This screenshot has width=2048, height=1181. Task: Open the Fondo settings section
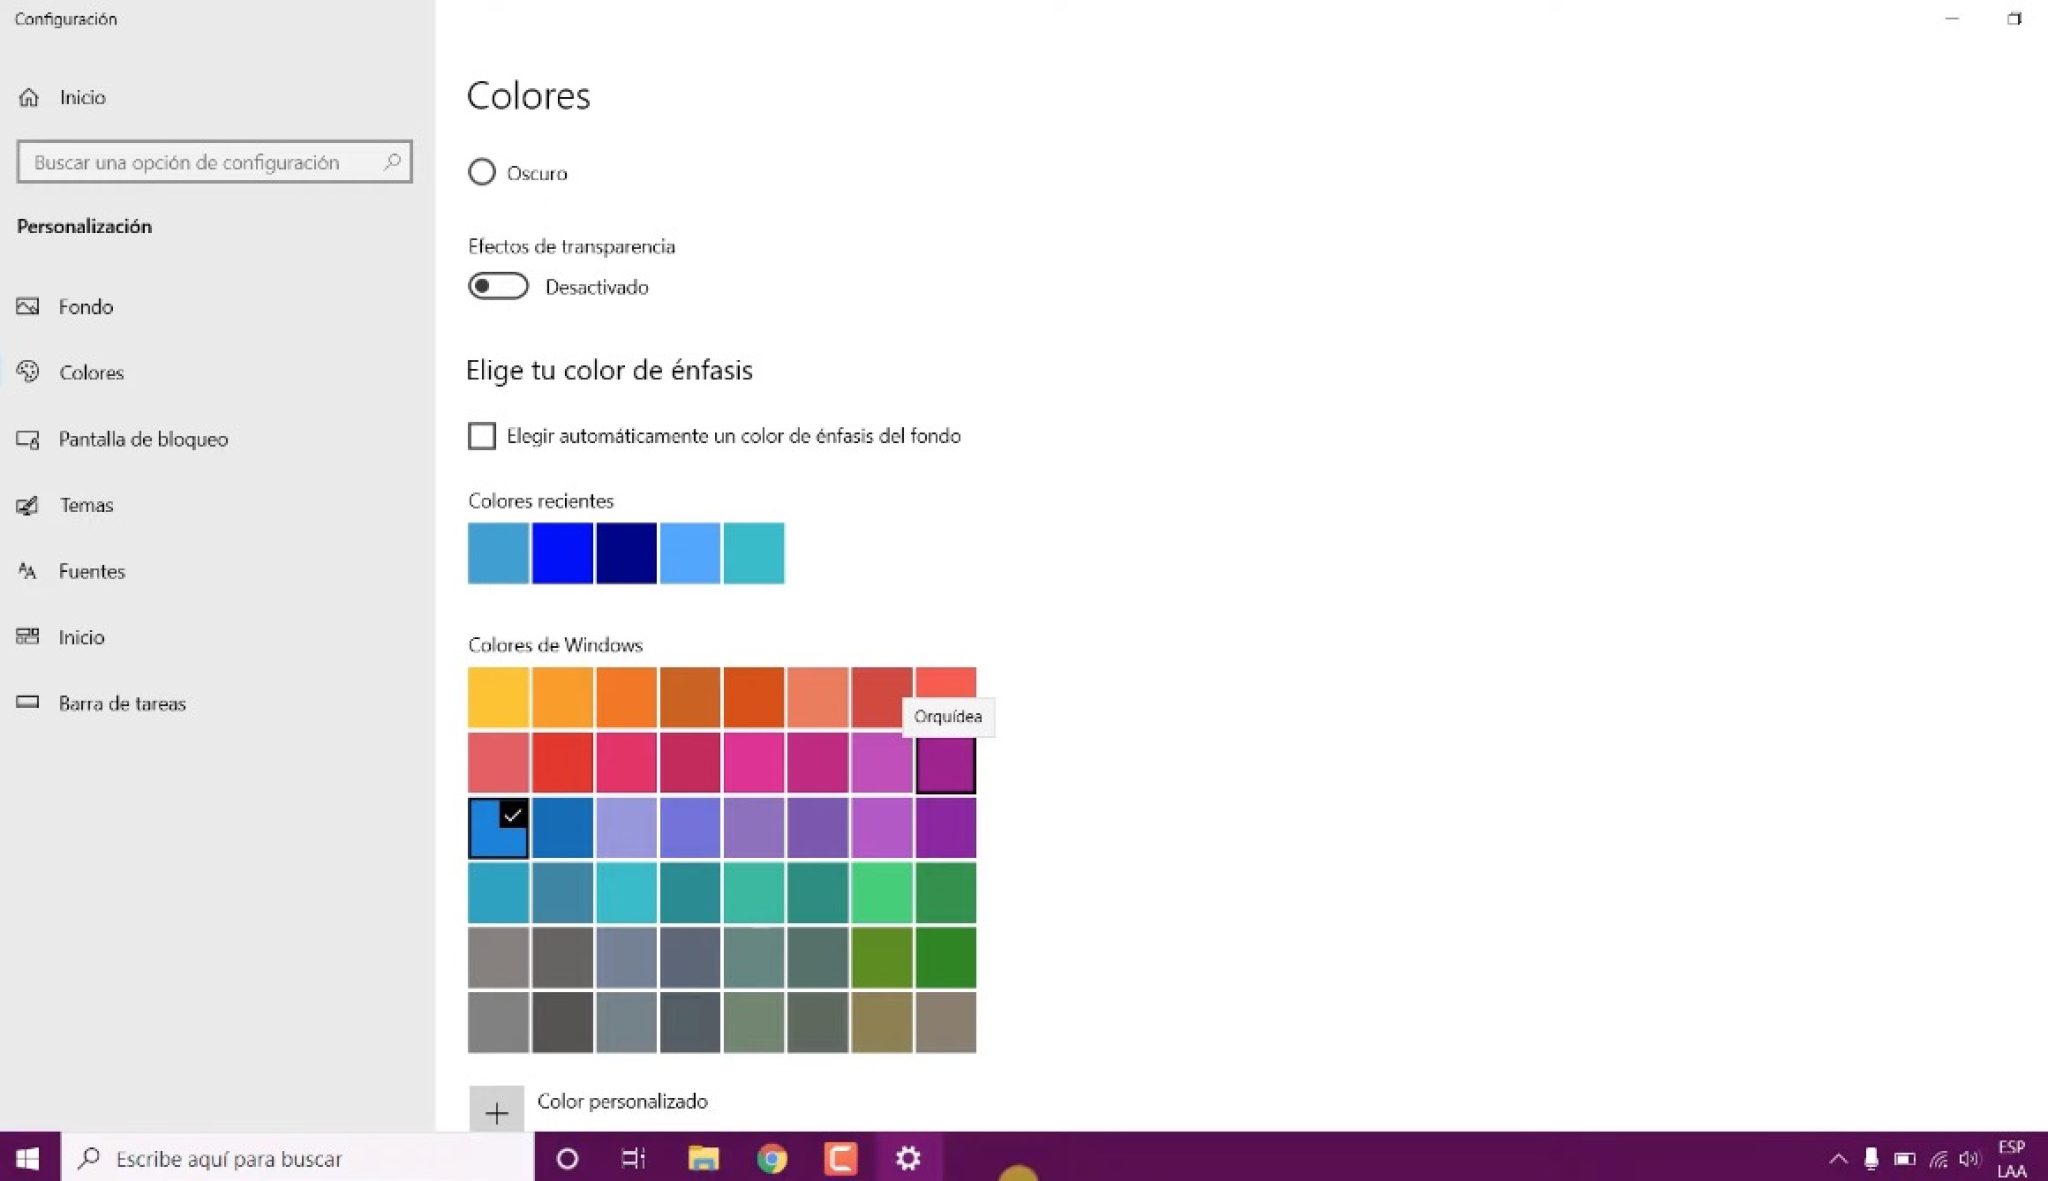pos(85,306)
